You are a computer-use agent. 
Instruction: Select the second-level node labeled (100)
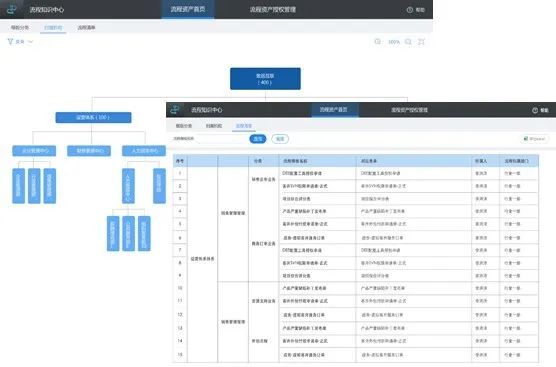(x=93, y=117)
